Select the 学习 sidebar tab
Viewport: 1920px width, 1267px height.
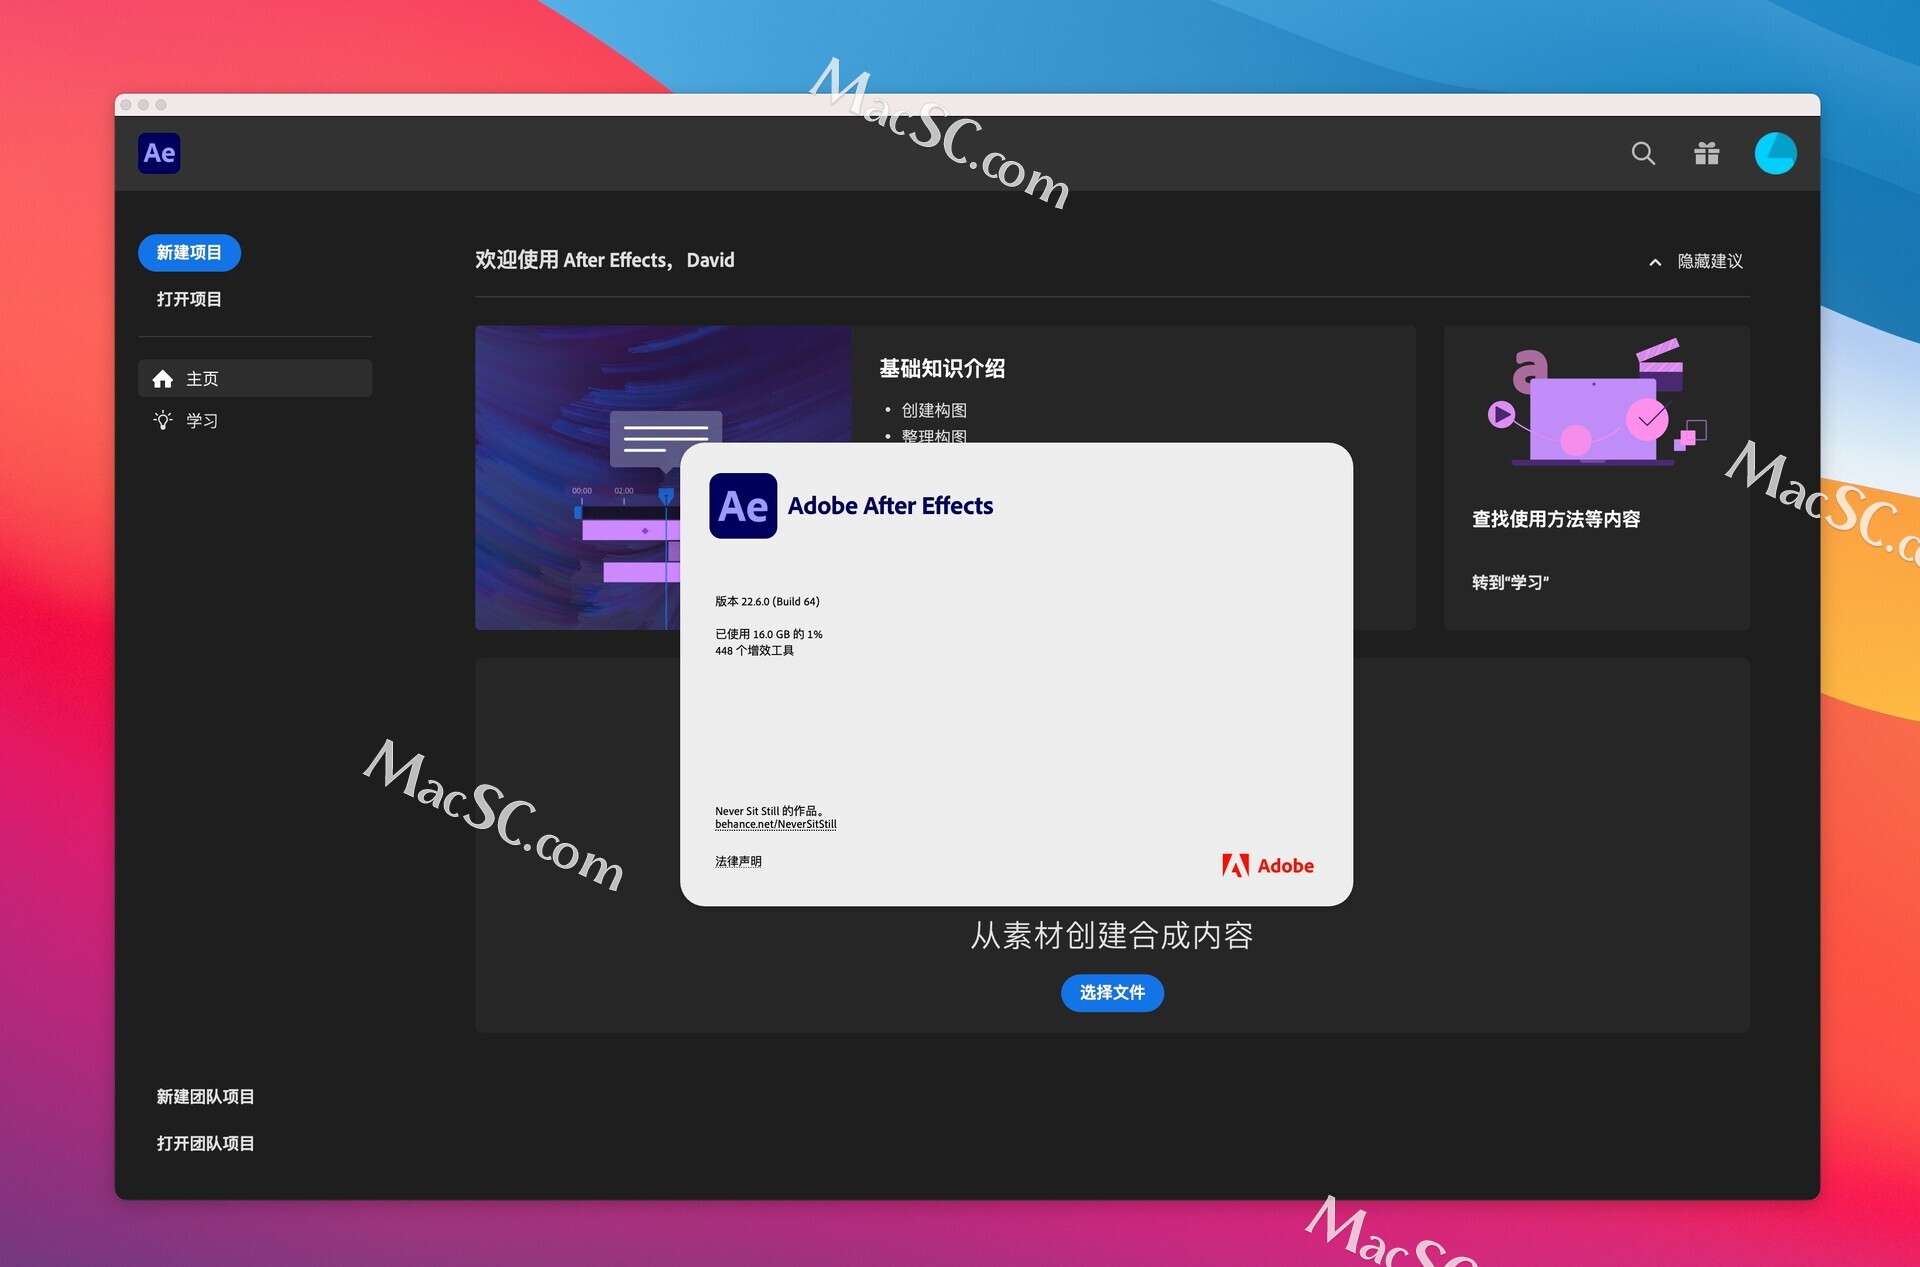pos(255,420)
